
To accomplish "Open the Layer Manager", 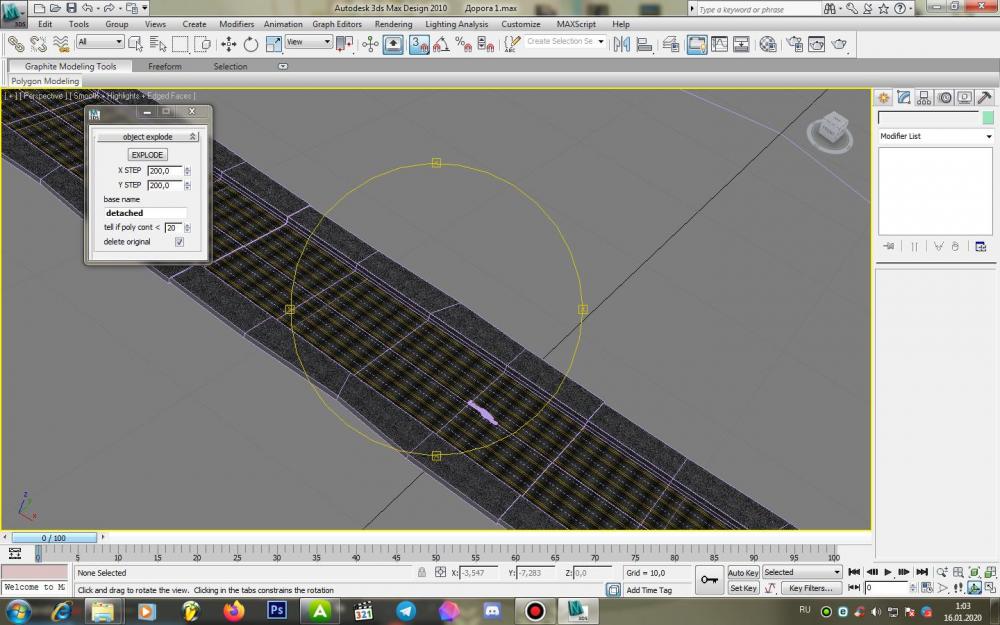I will pos(670,44).
